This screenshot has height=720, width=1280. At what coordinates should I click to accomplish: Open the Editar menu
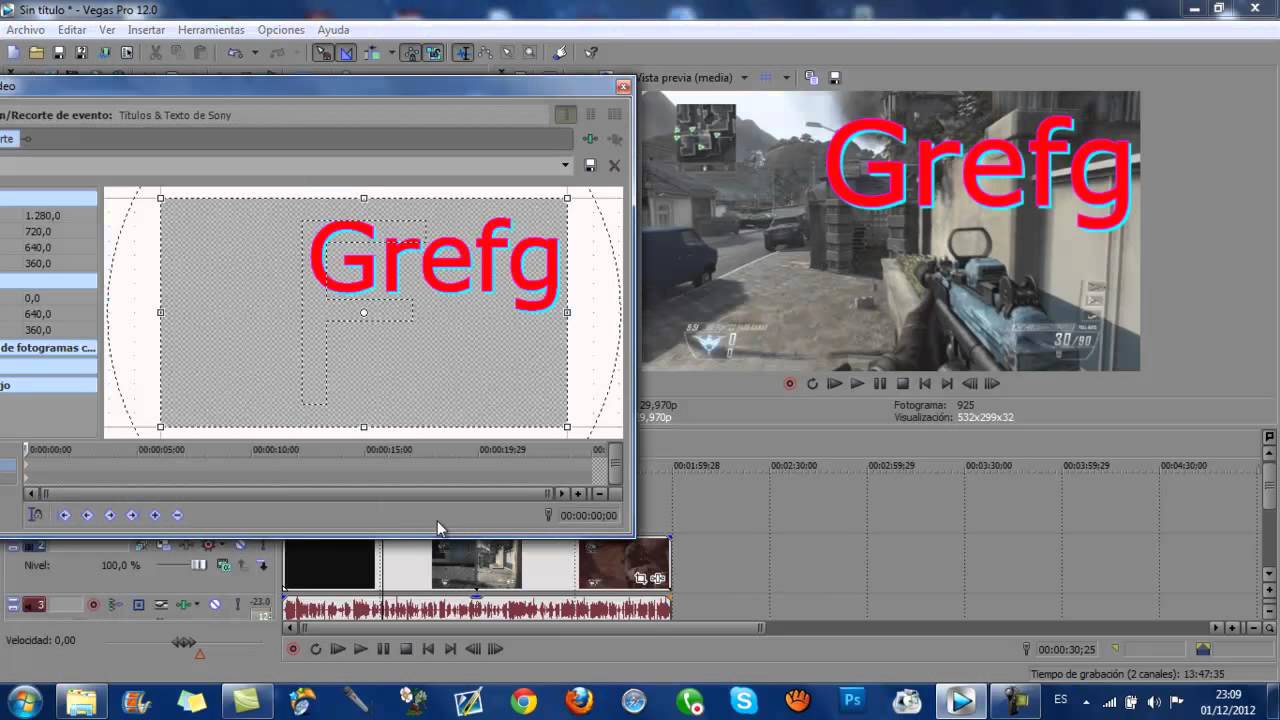[72, 30]
